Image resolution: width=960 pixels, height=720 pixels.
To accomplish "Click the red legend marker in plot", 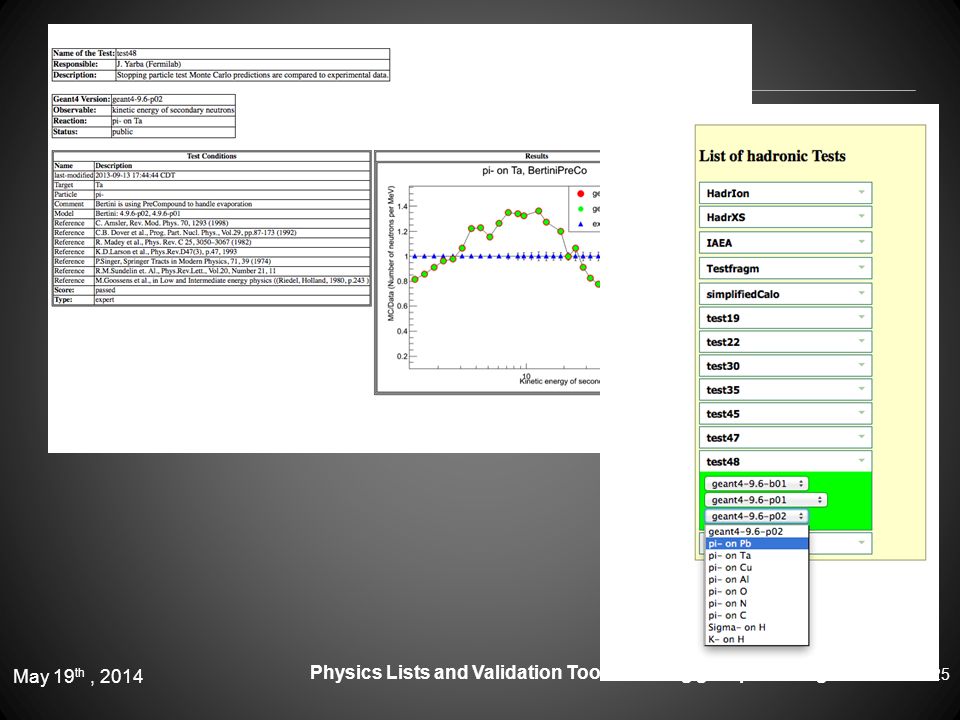I will pyautogui.click(x=580, y=193).
